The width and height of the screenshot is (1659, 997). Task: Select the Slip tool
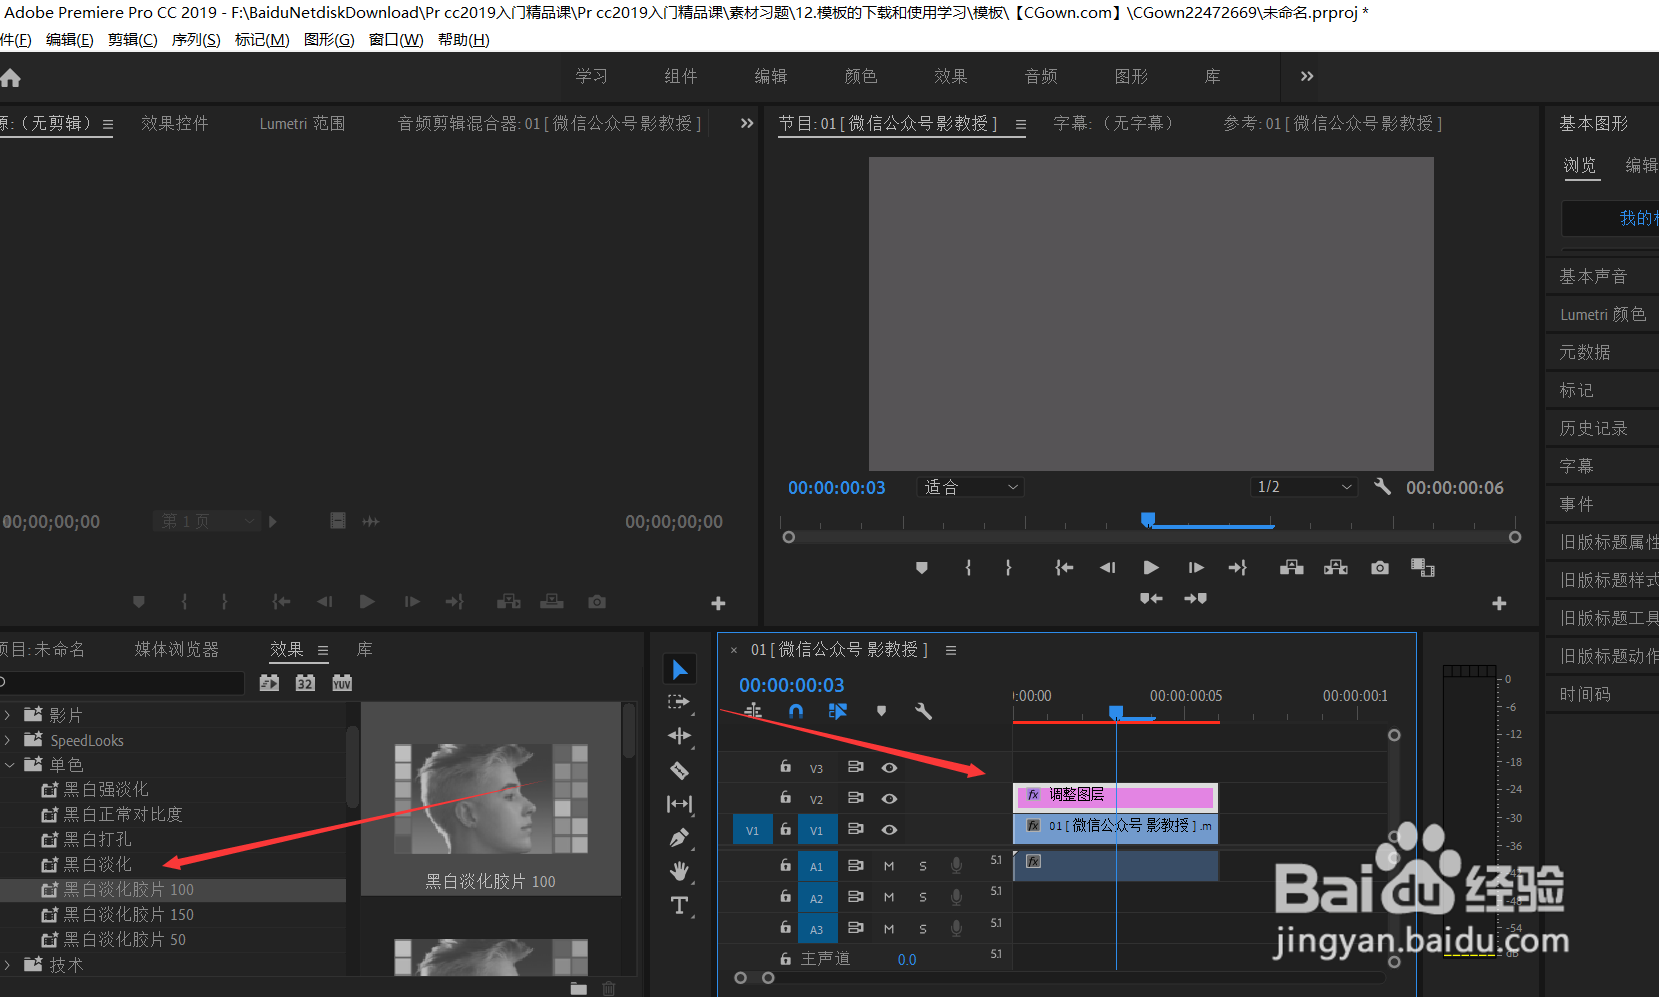click(679, 804)
